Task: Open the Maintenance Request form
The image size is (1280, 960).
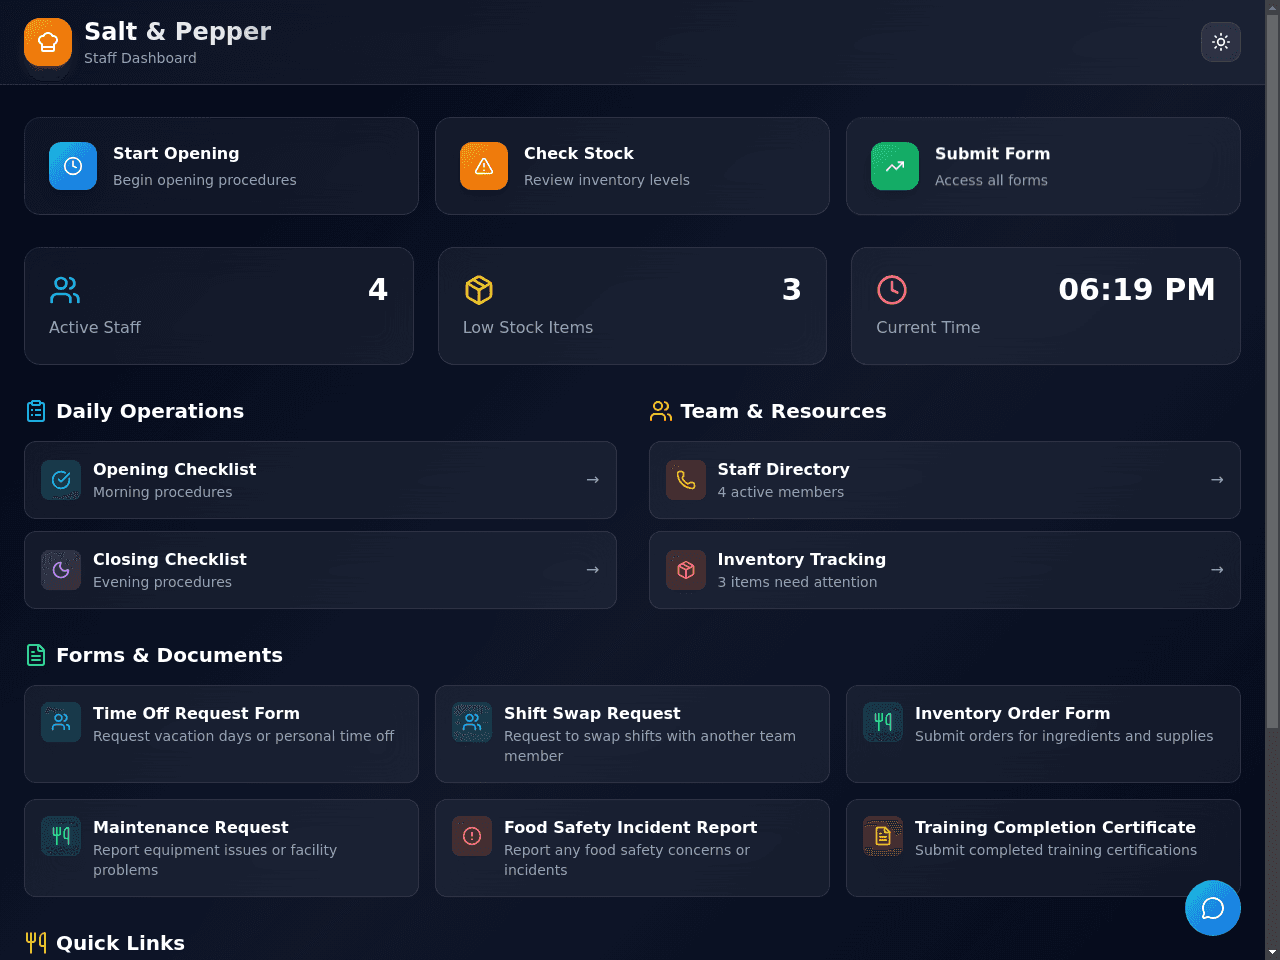Action: (221, 848)
